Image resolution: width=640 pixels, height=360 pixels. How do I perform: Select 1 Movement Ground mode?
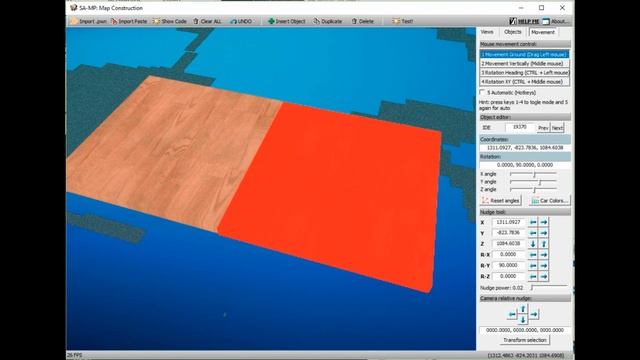tap(524, 54)
